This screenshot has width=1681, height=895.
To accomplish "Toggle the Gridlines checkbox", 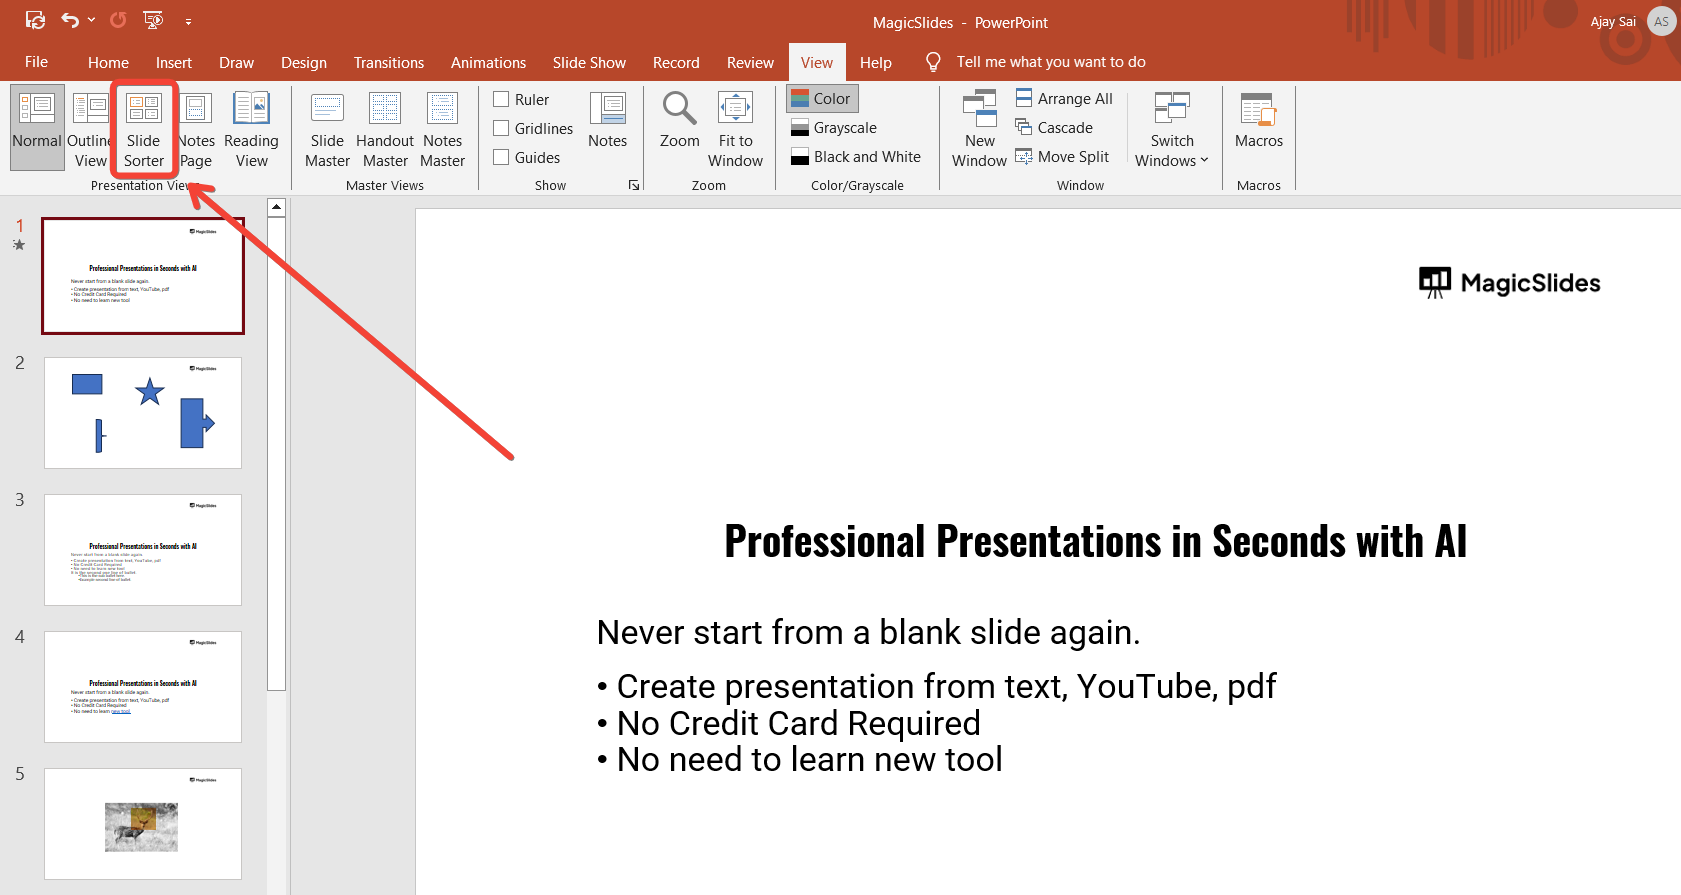I will click(x=502, y=128).
